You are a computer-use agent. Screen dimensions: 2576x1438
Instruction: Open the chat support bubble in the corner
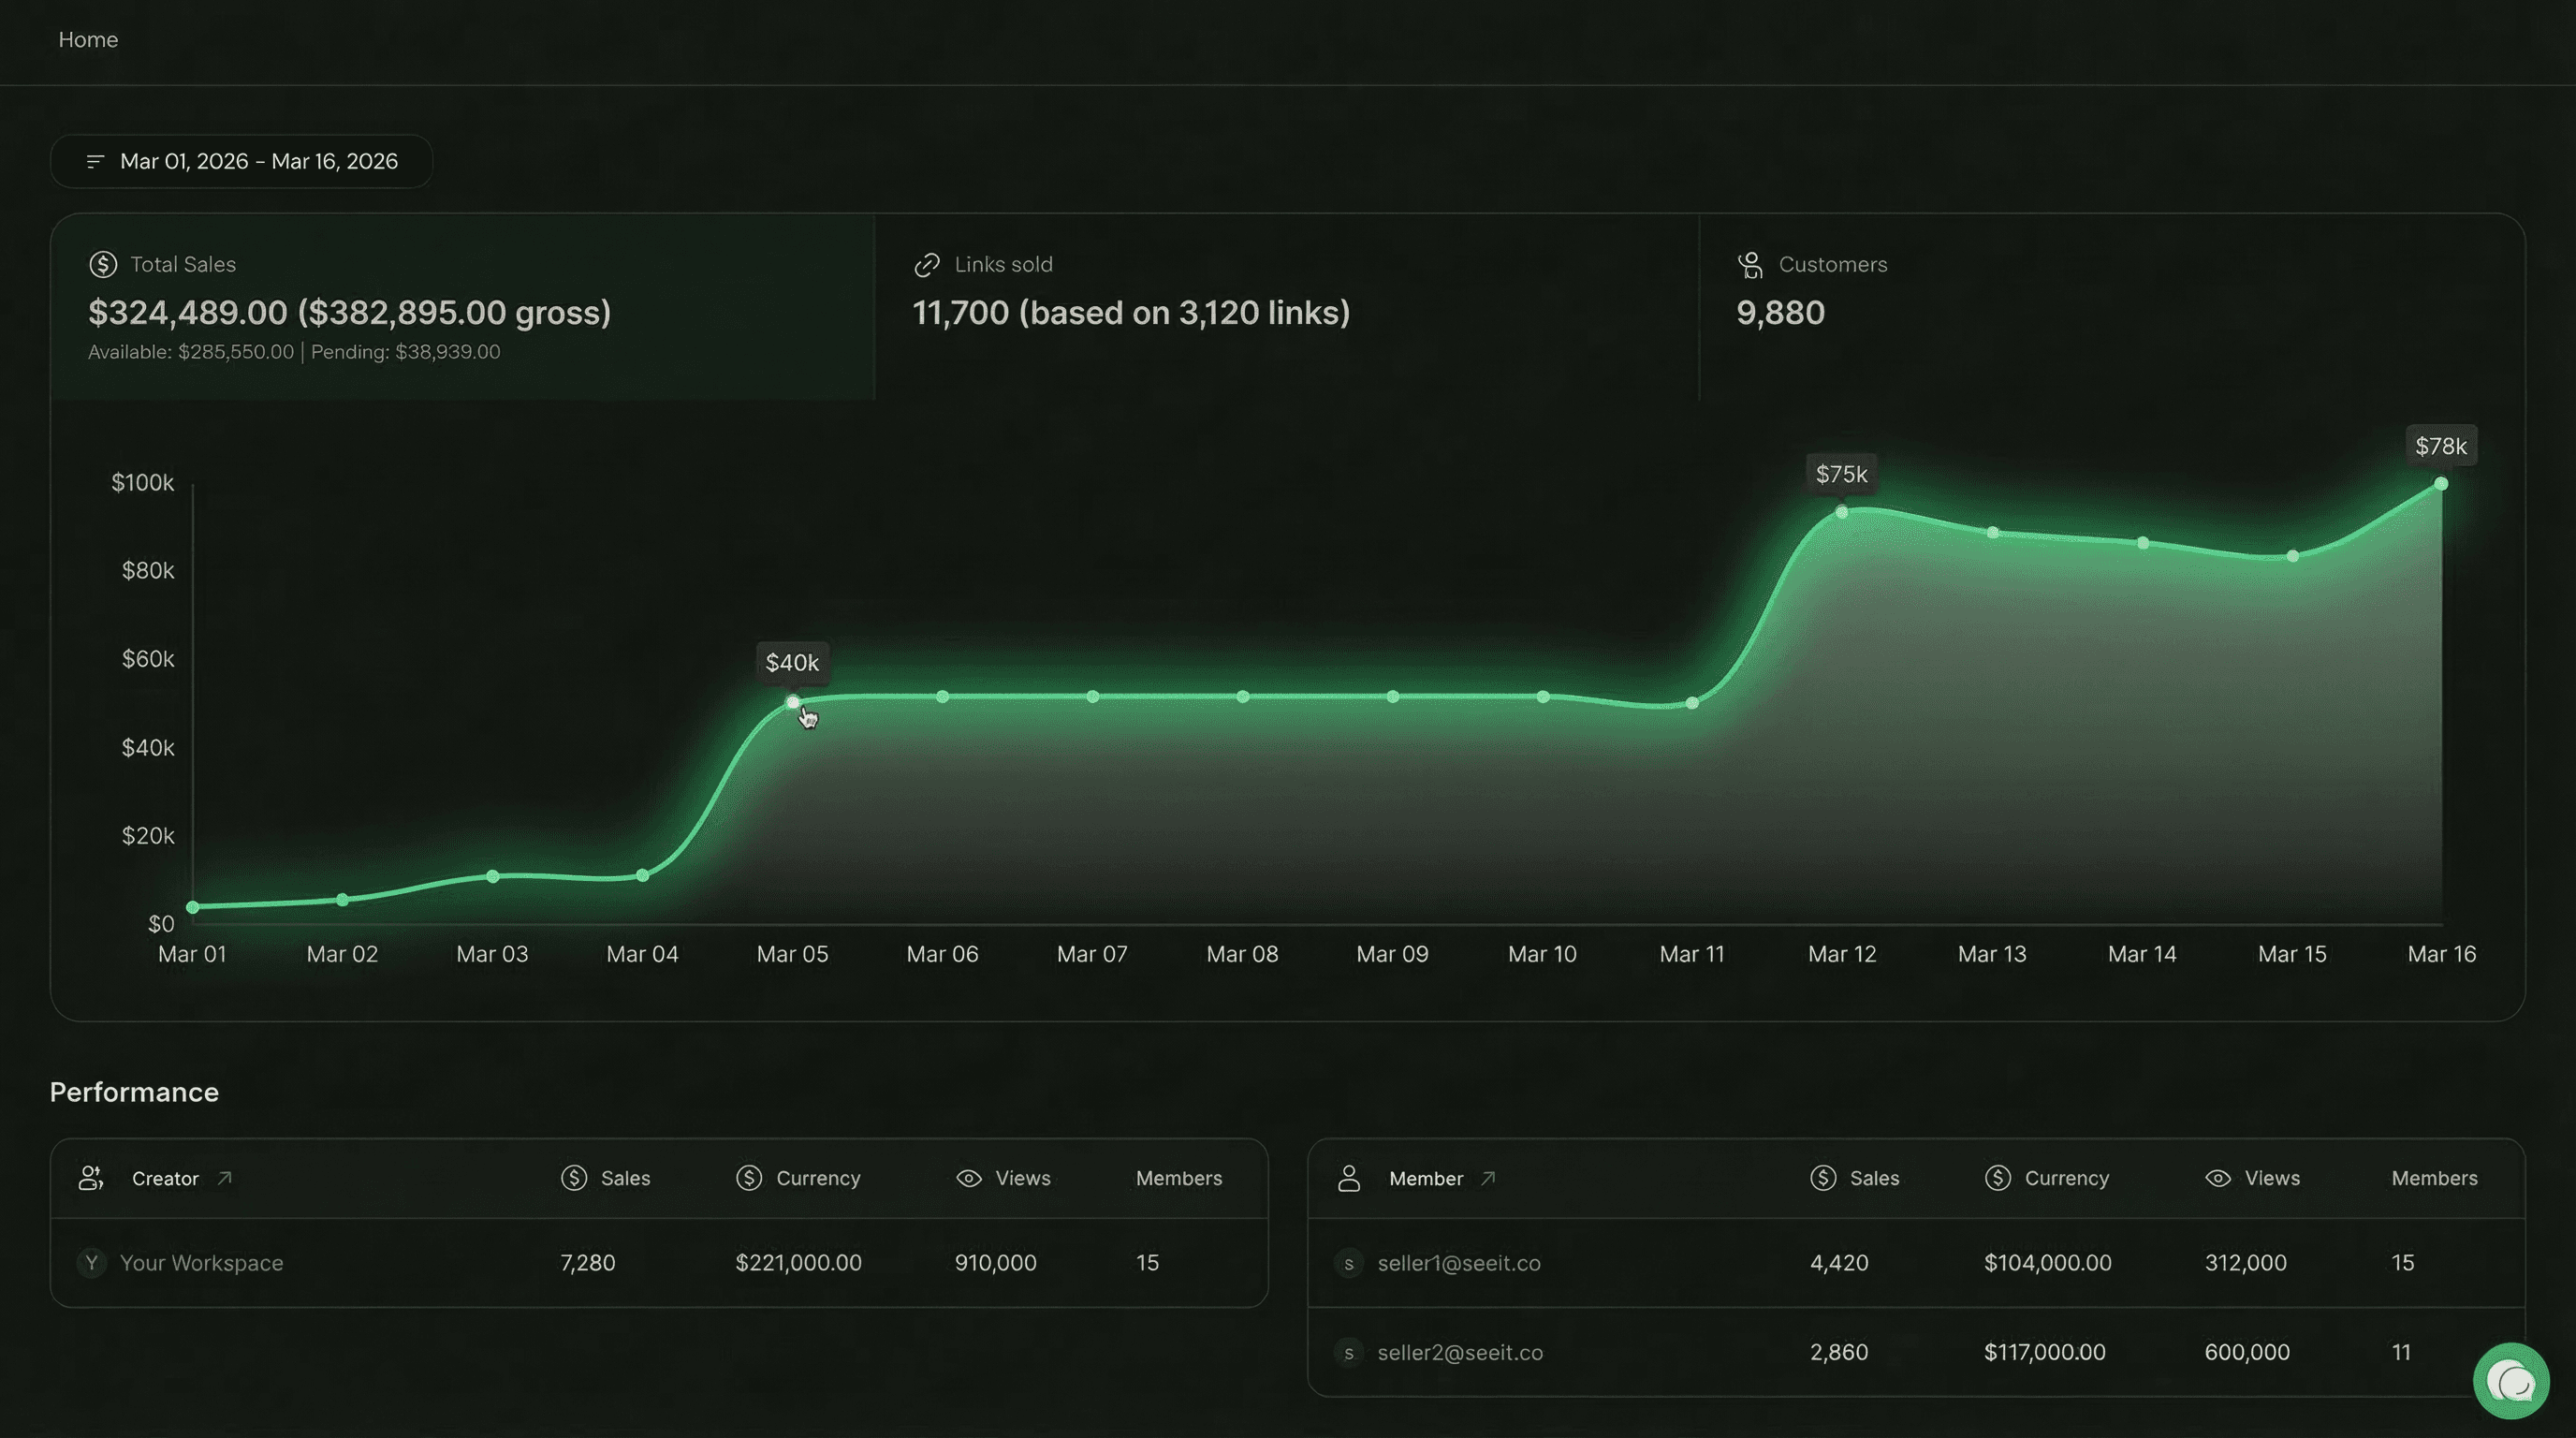tap(2511, 1380)
